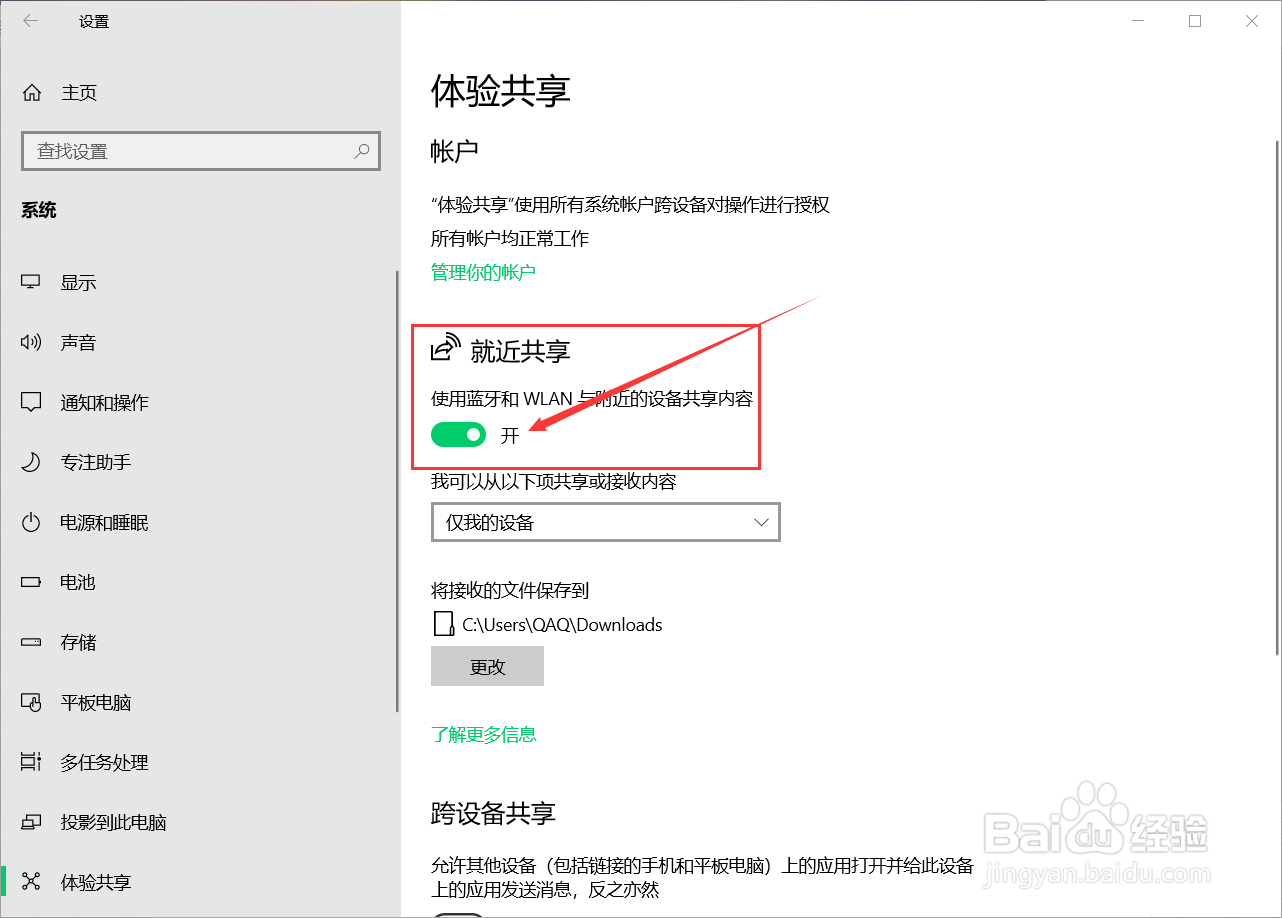
Task: Click the 就近共享 share icon in heading
Action: 446,347
